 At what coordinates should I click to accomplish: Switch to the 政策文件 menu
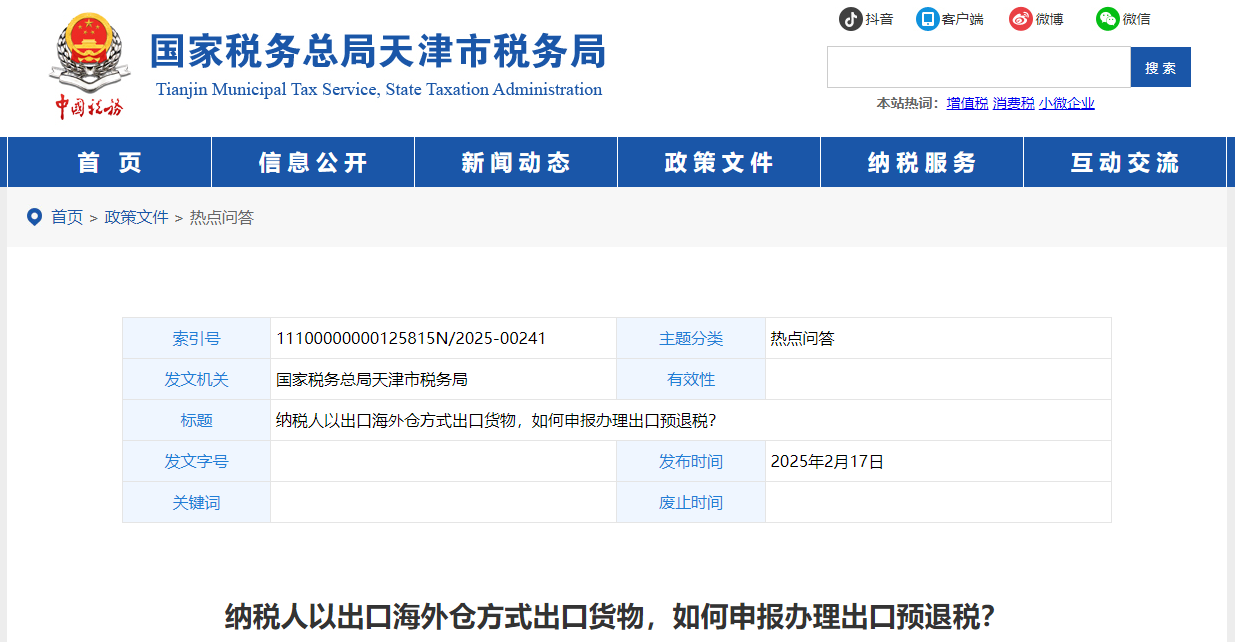(x=718, y=162)
